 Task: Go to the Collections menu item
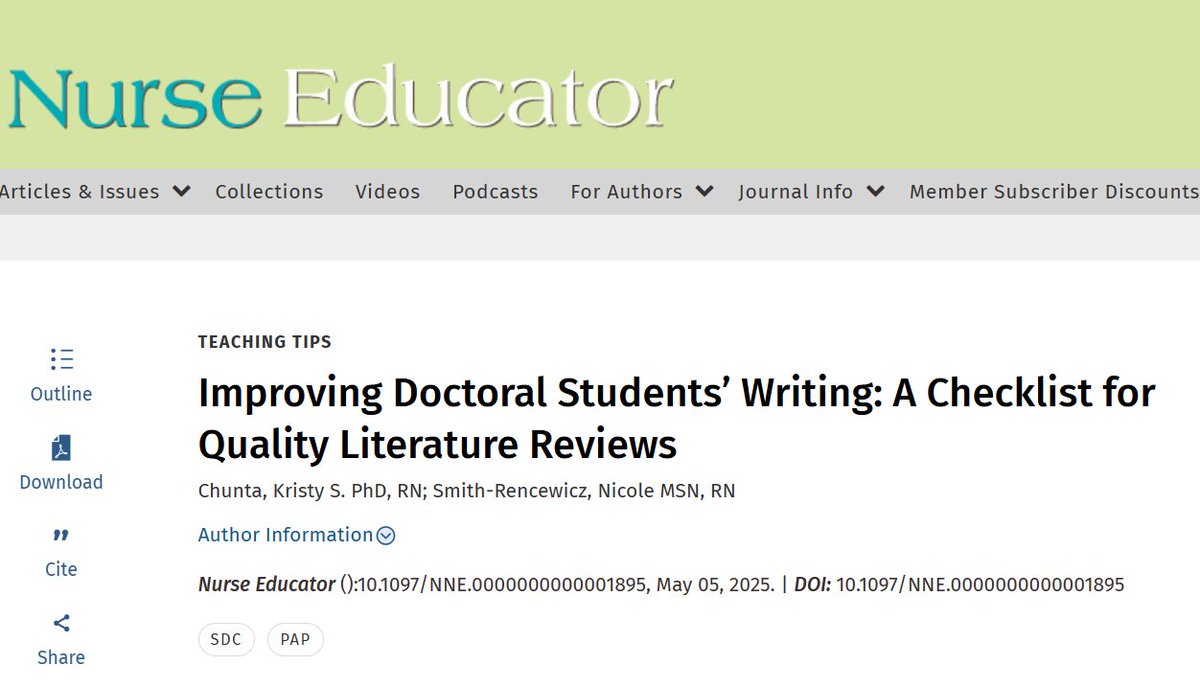[269, 191]
